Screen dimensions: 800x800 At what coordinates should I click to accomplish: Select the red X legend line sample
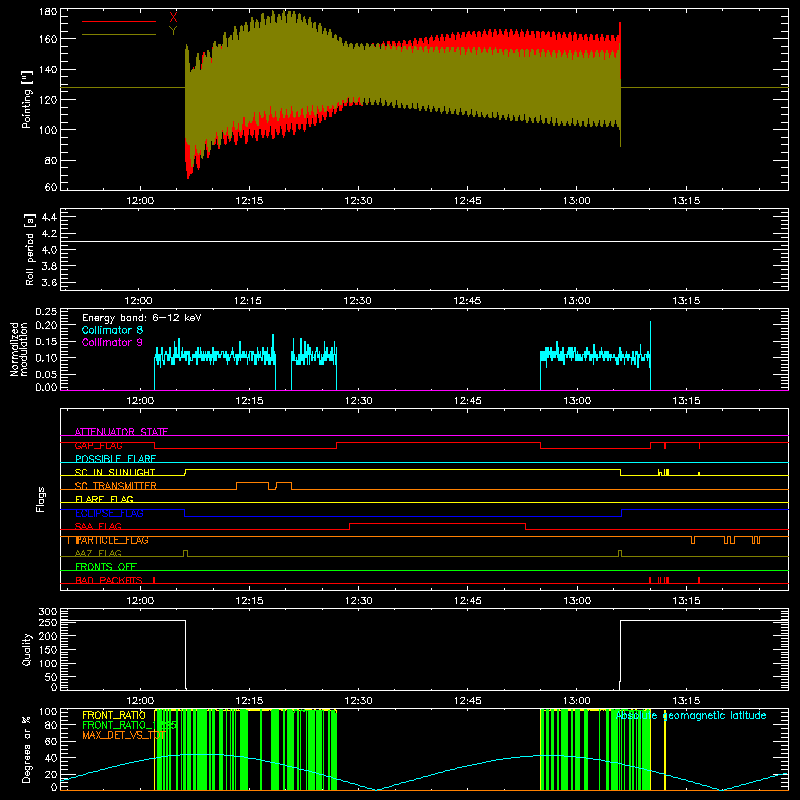click(119, 21)
